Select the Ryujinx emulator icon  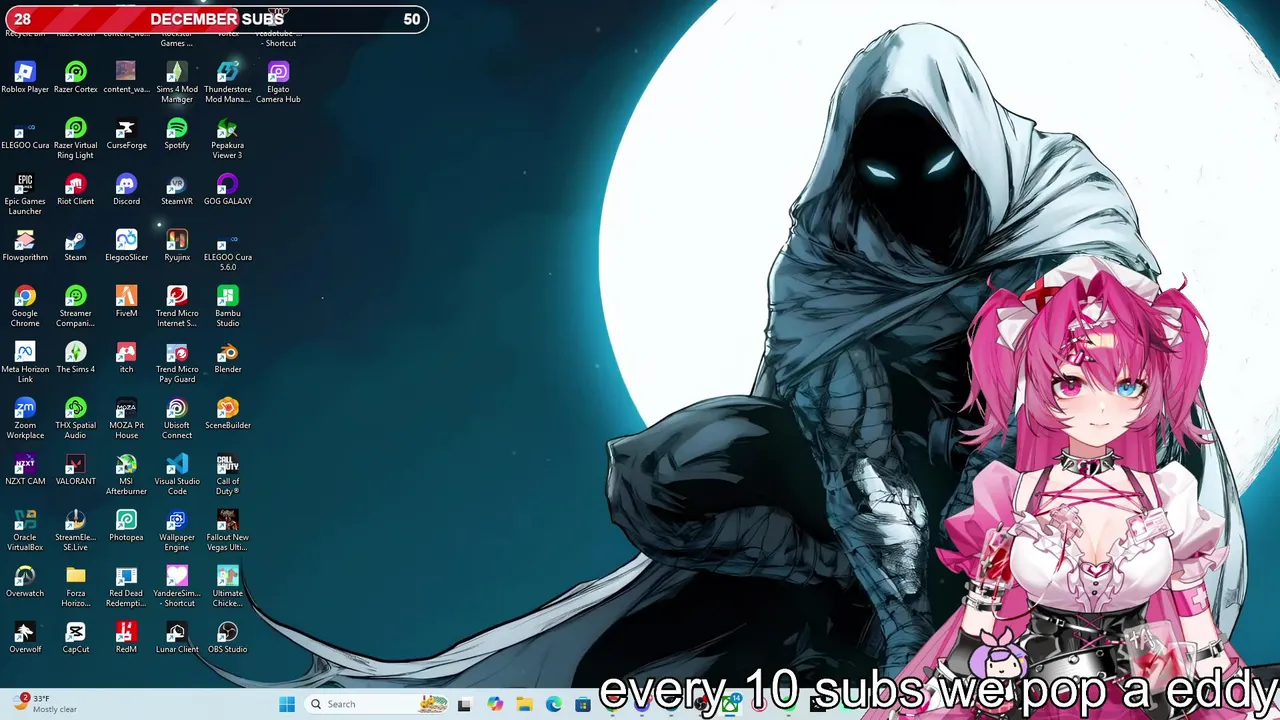tap(177, 245)
